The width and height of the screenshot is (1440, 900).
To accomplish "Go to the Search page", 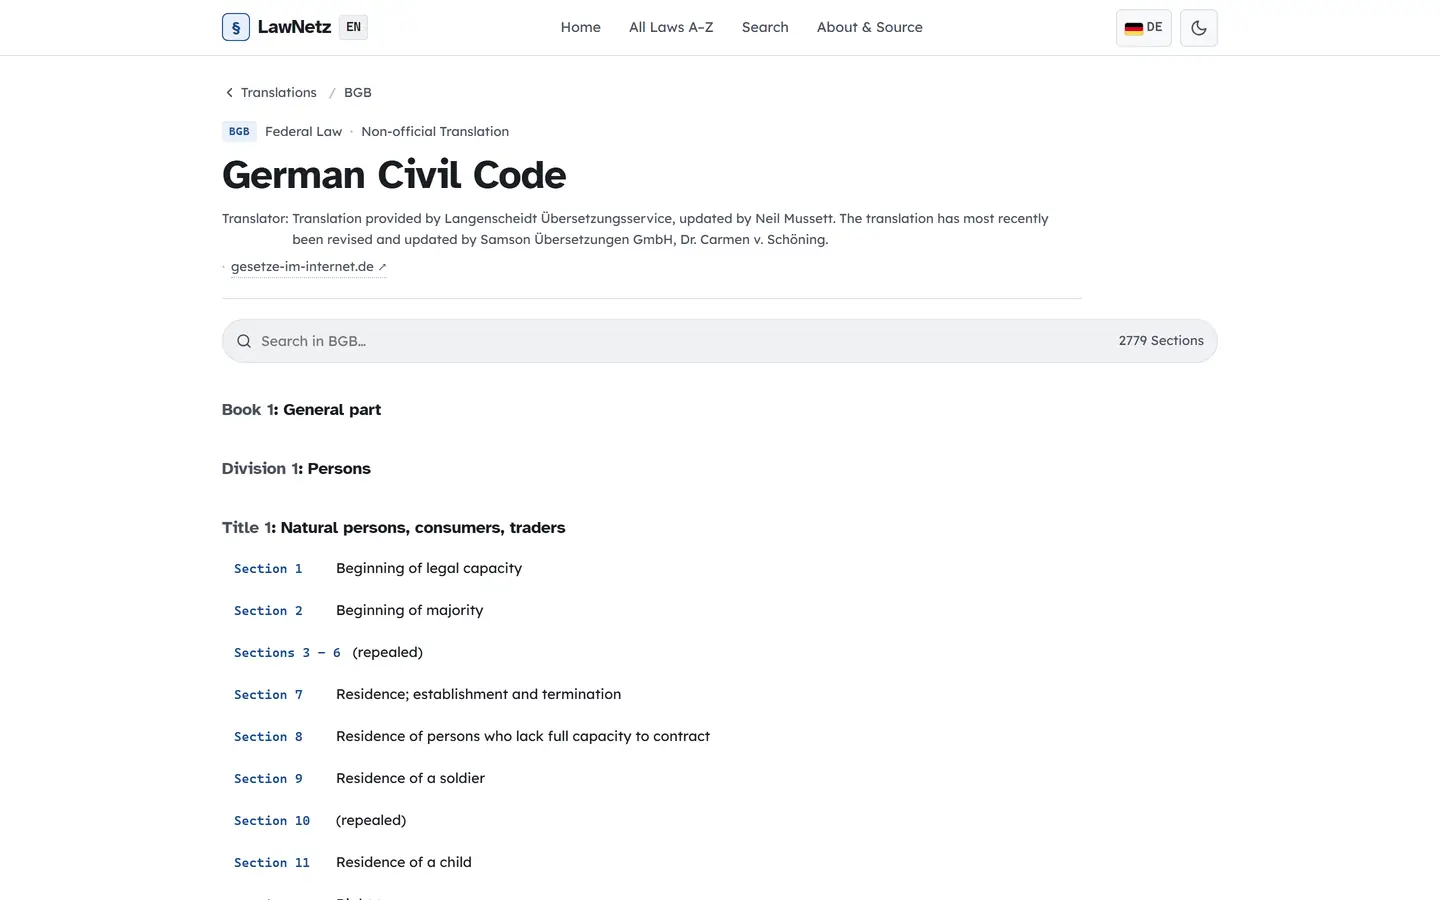I will pyautogui.click(x=765, y=27).
